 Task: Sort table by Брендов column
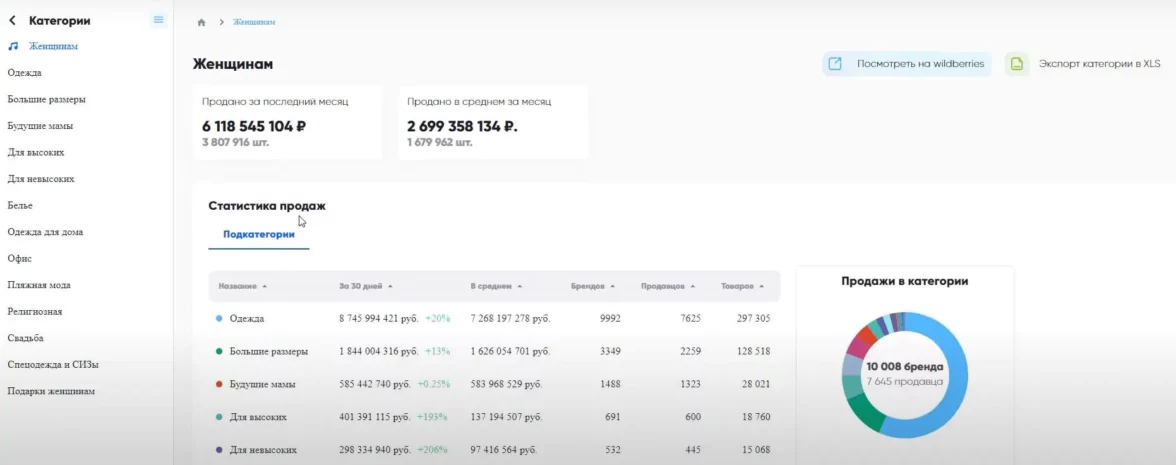click(592, 286)
